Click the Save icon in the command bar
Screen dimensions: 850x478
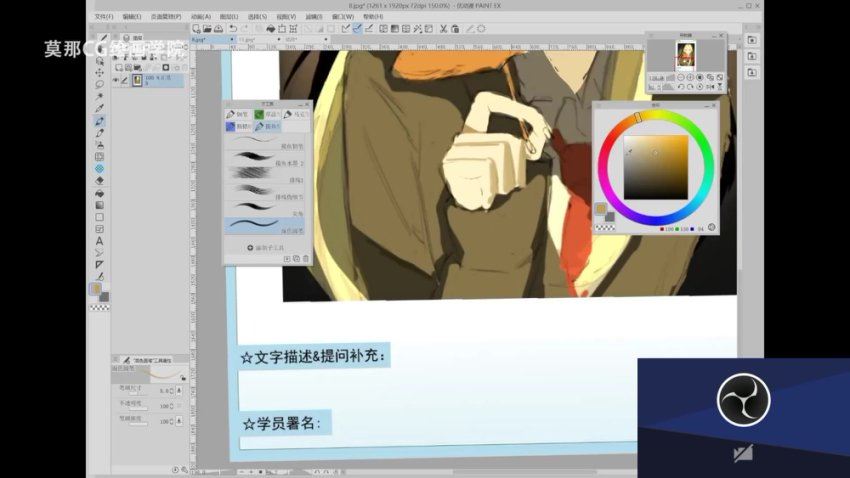(x=218, y=29)
